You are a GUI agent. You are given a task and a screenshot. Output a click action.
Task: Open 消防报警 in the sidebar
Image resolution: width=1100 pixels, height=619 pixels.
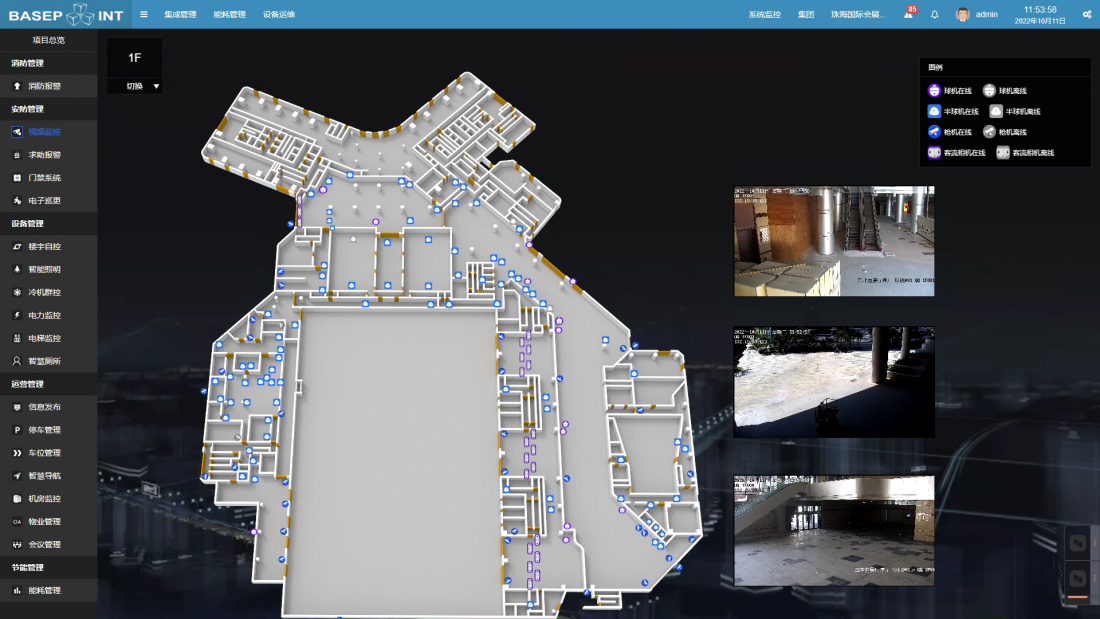pos(44,86)
